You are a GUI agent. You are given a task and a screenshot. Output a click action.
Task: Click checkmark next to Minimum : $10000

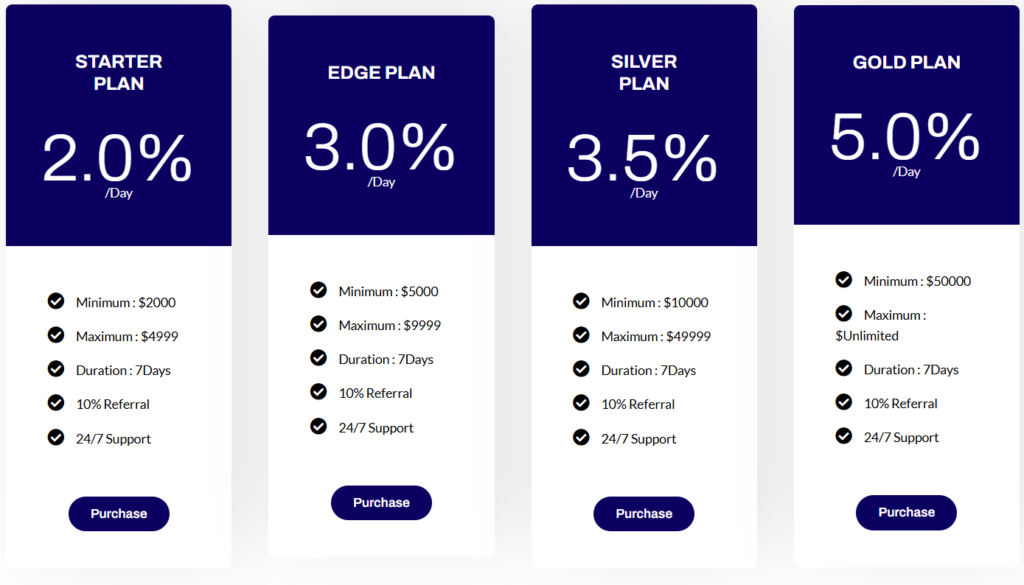581,301
